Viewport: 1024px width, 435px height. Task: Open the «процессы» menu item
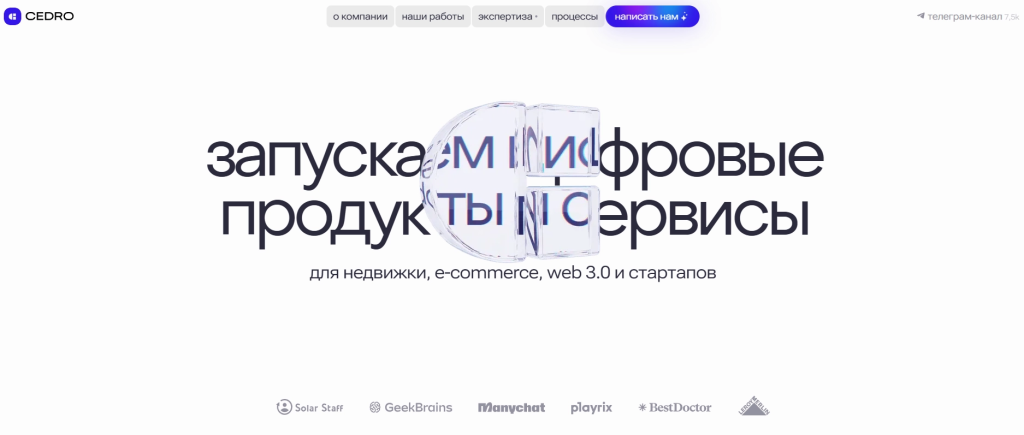(575, 17)
